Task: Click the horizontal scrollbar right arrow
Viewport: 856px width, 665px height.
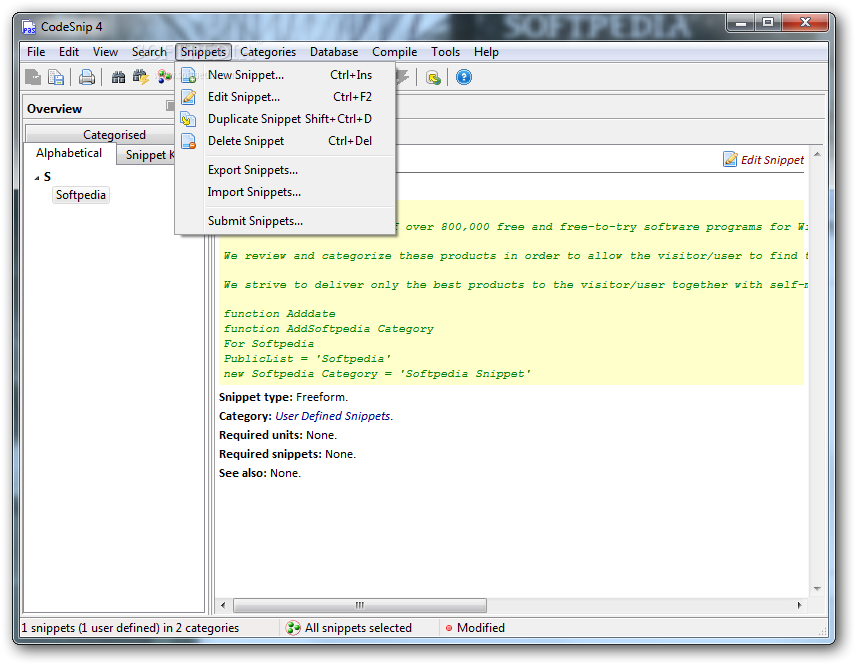Action: click(799, 605)
